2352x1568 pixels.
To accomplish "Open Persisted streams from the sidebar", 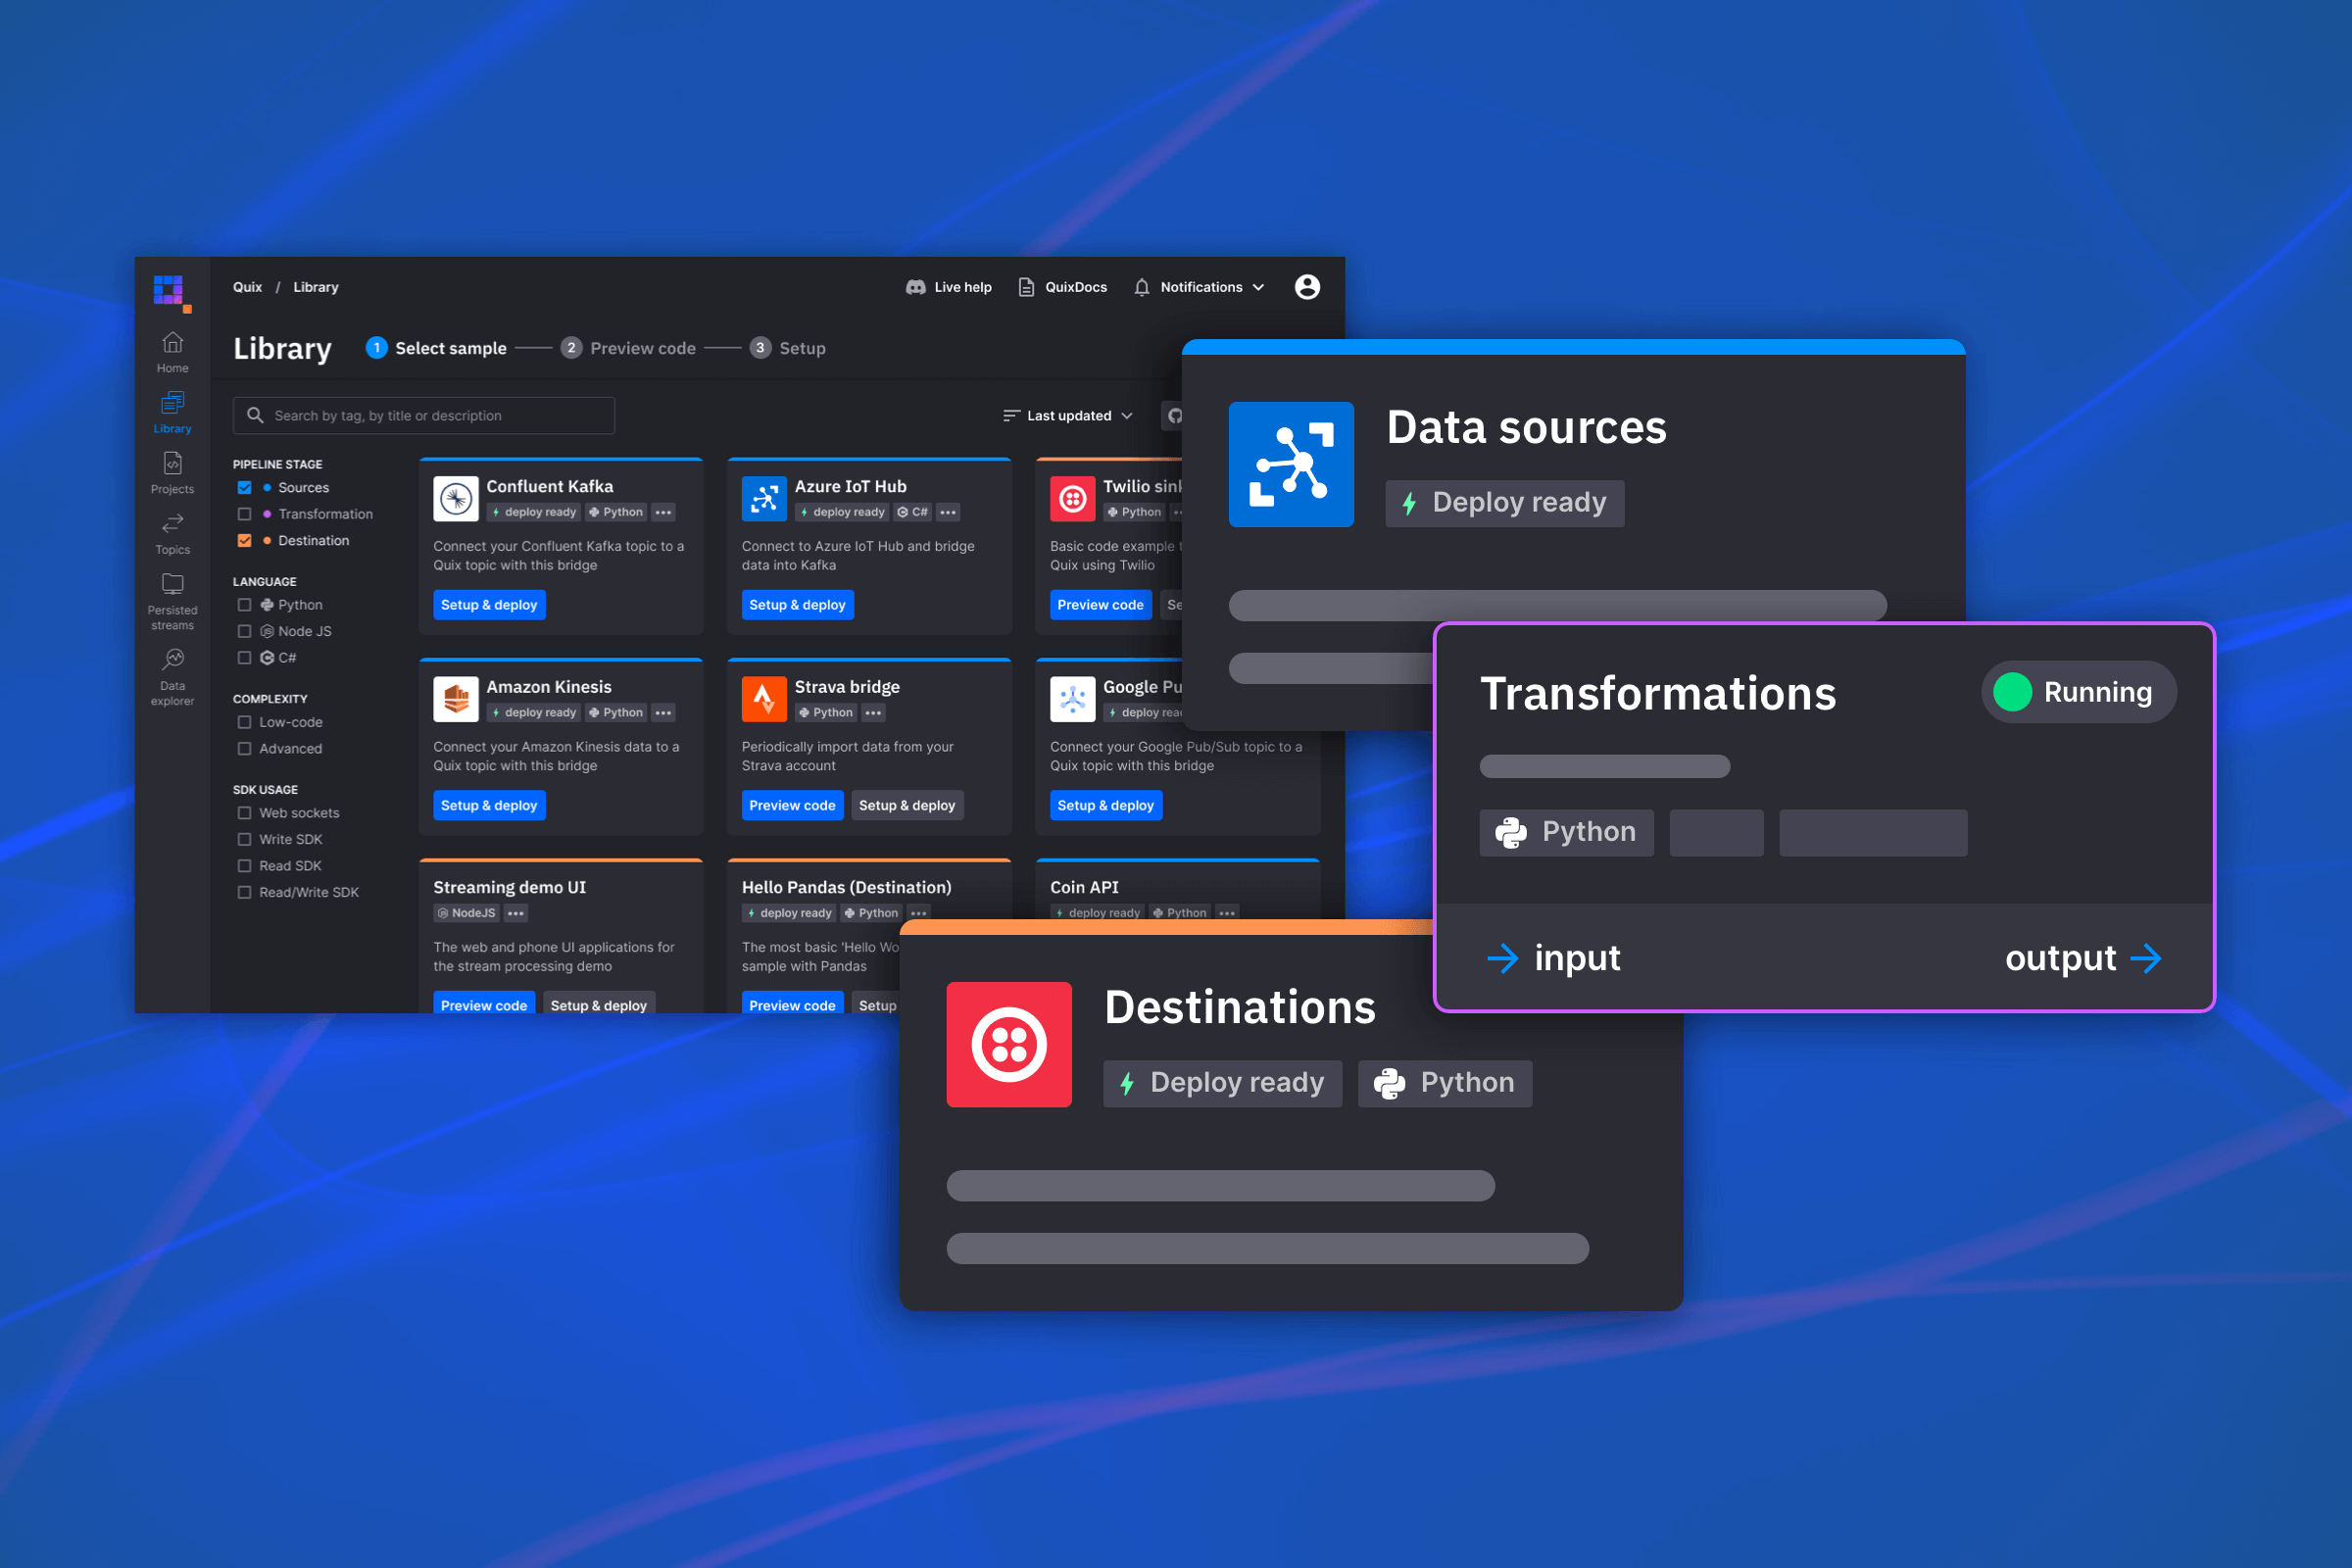I will tap(172, 602).
